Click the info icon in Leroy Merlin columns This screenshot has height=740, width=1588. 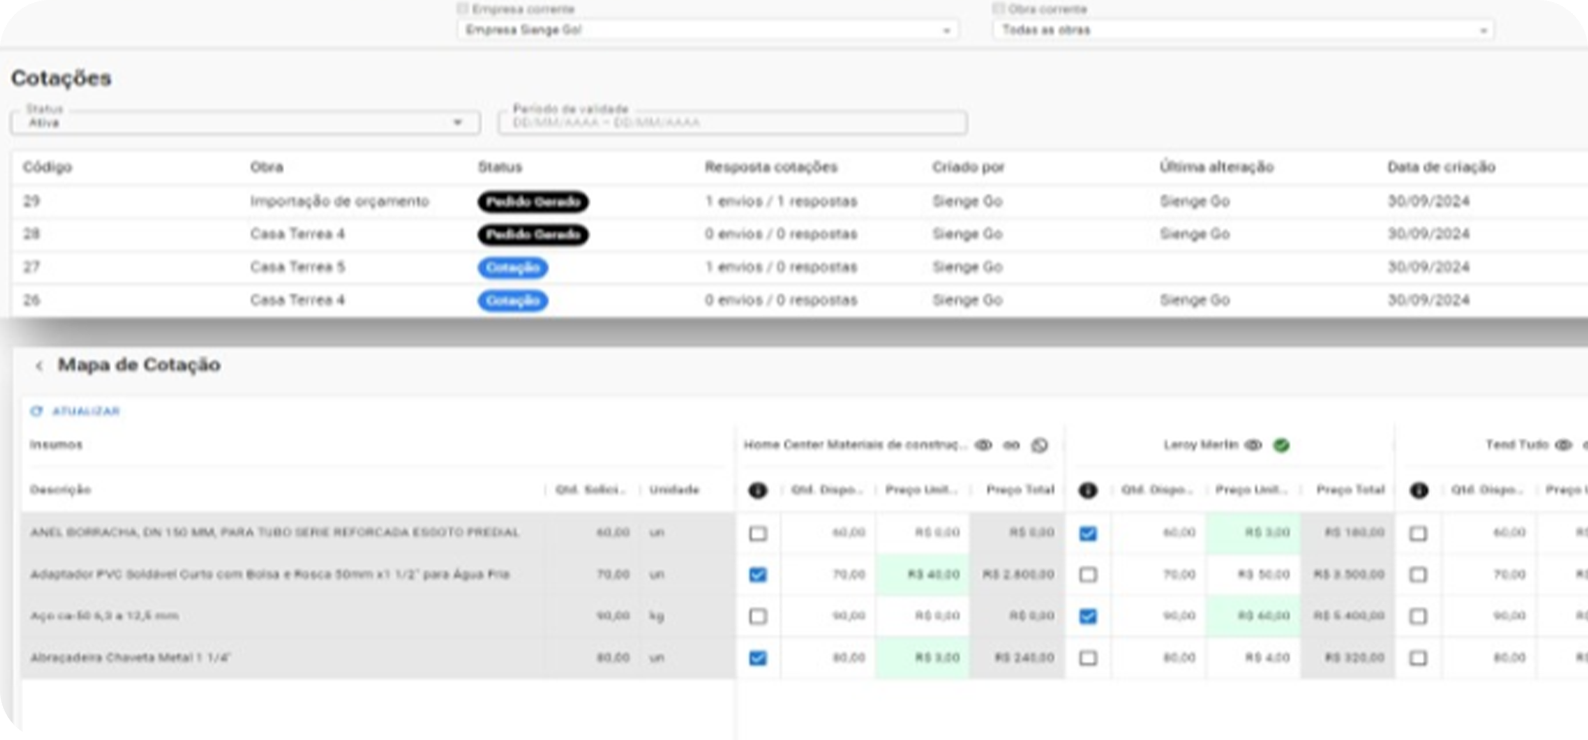pyautogui.click(x=1088, y=490)
